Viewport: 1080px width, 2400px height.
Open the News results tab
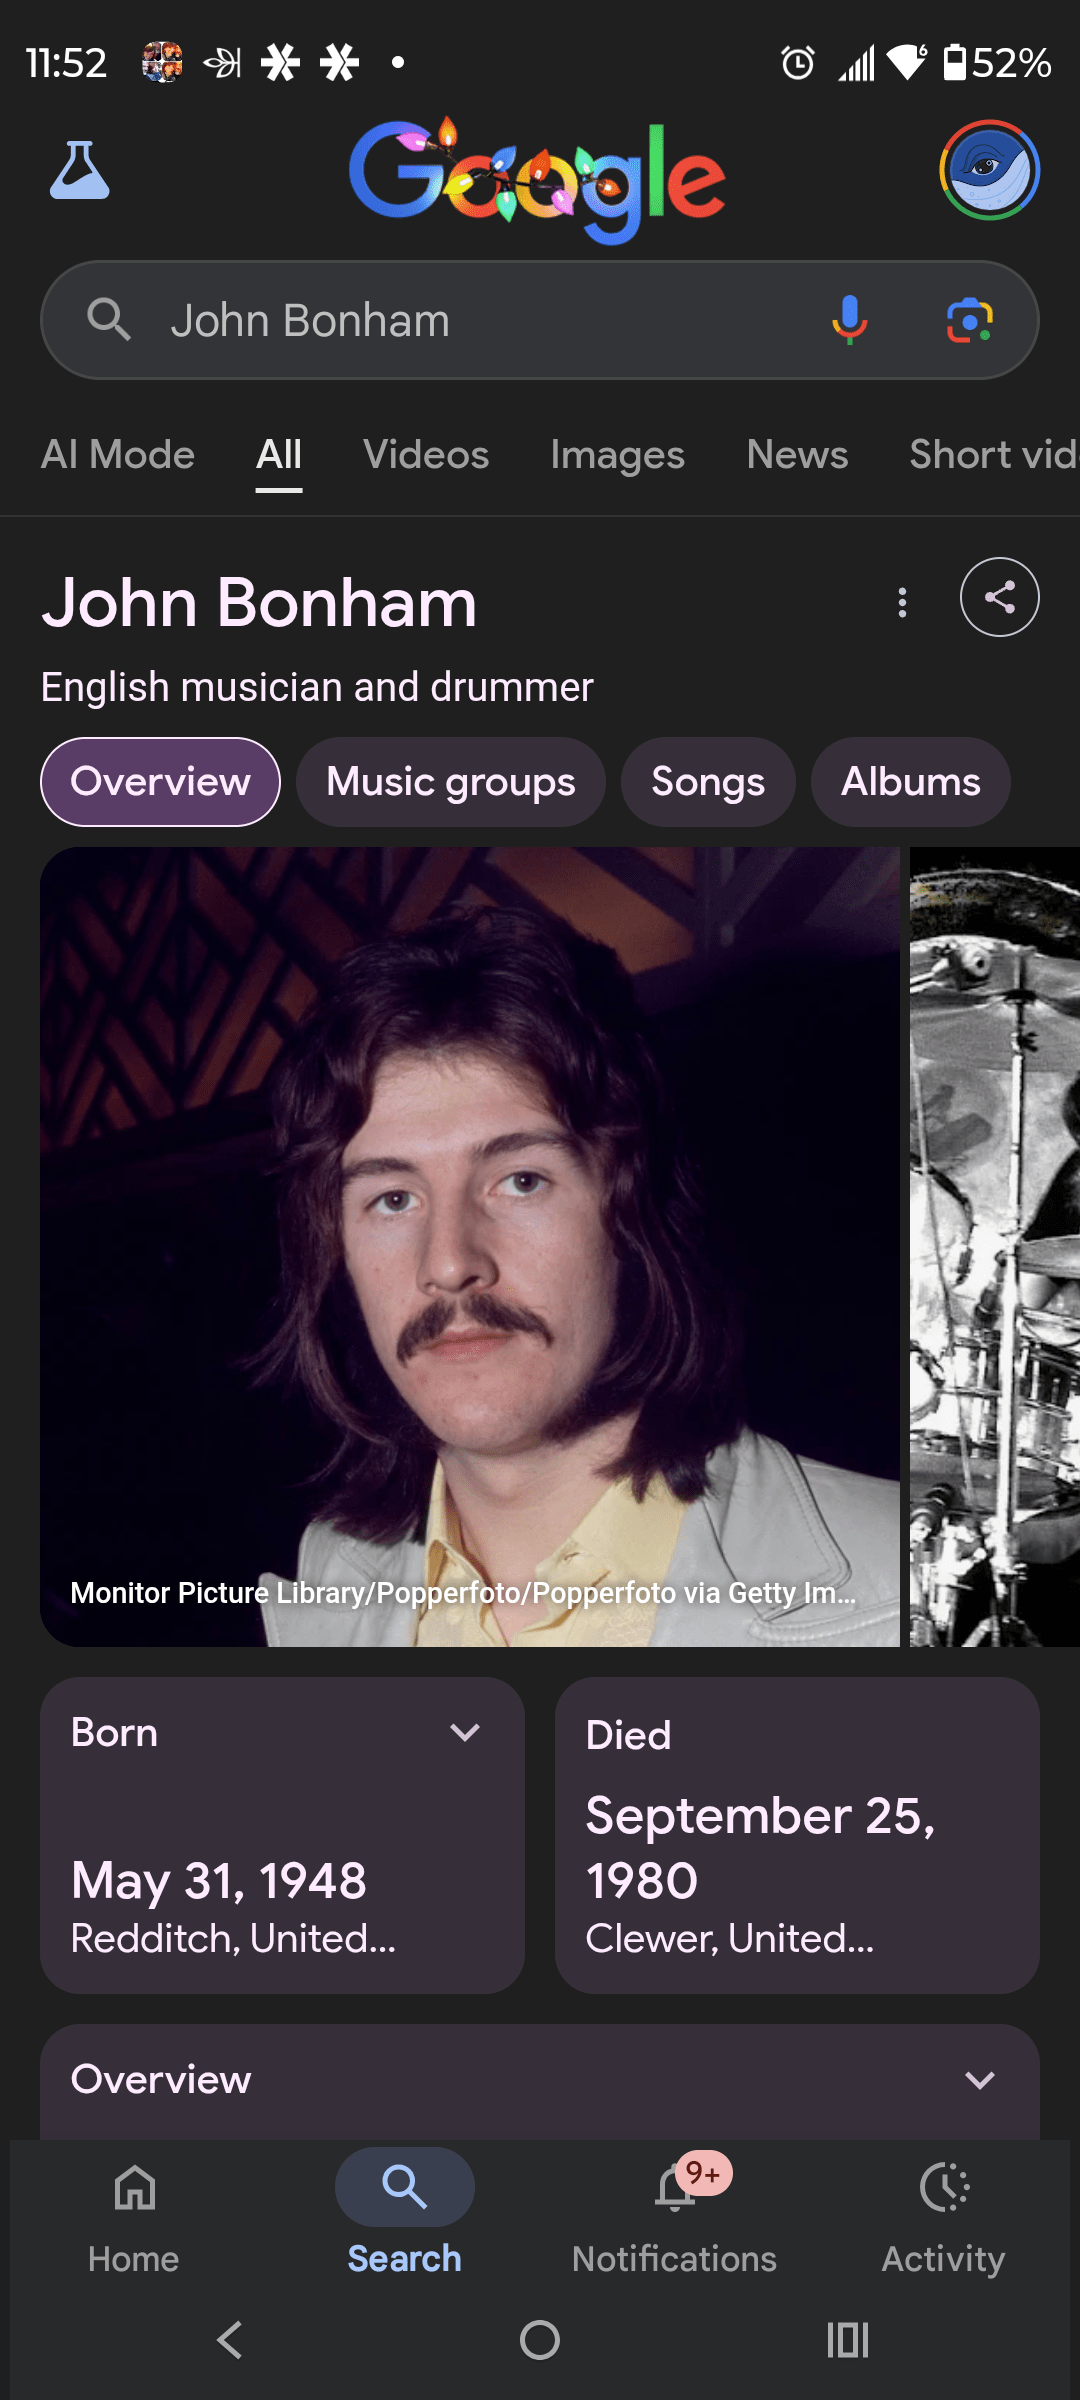797,455
